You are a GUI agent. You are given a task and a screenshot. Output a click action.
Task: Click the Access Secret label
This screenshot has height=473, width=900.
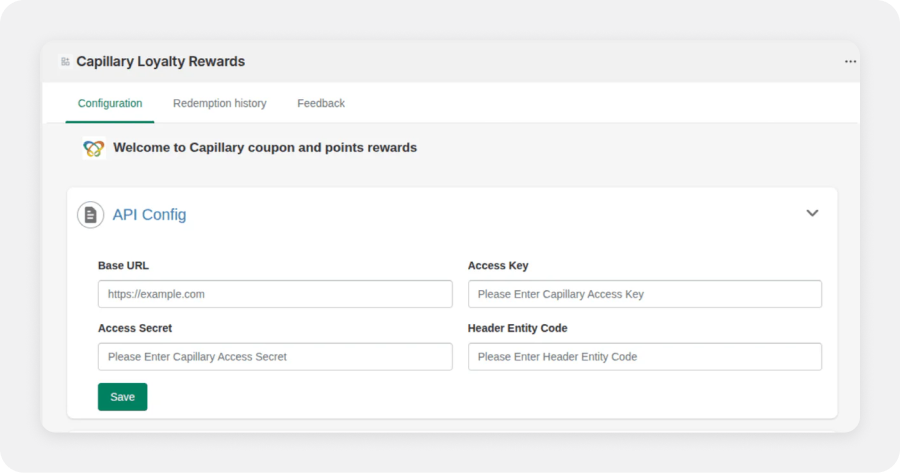135,328
